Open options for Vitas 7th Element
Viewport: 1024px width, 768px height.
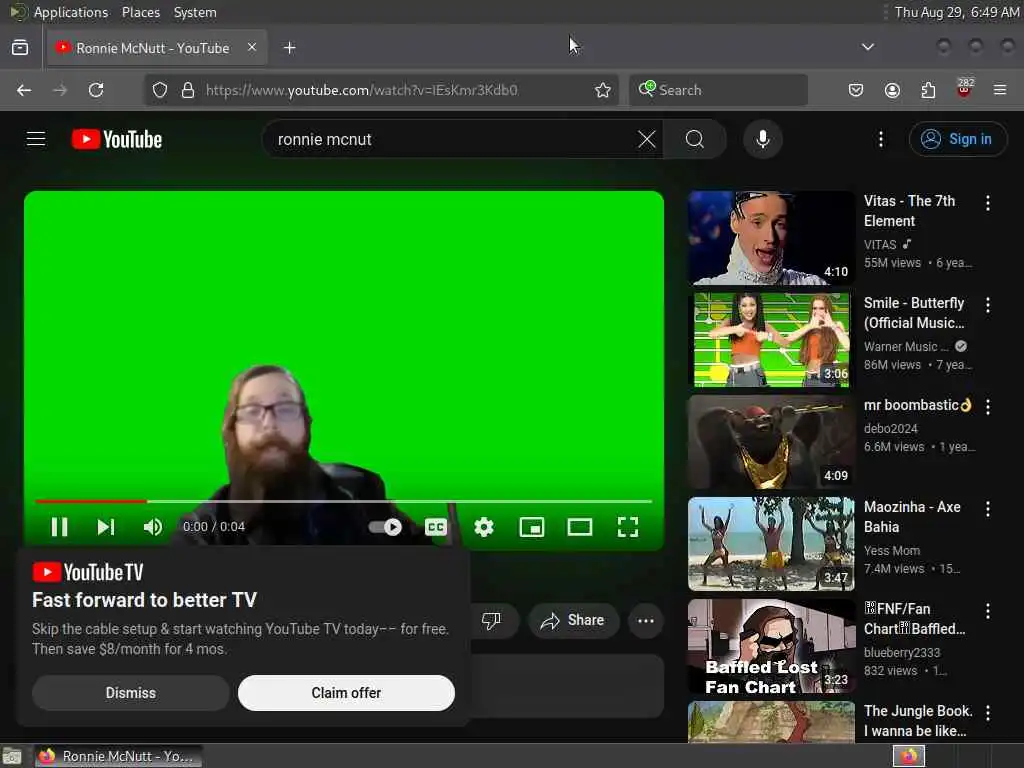988,203
